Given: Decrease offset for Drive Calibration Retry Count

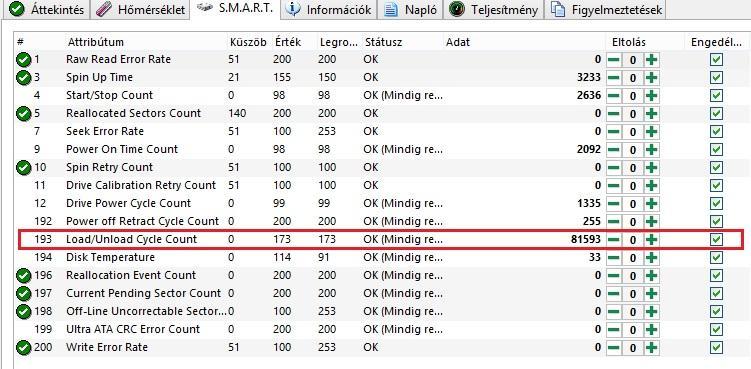Looking at the screenshot, I should pyautogui.click(x=614, y=185).
